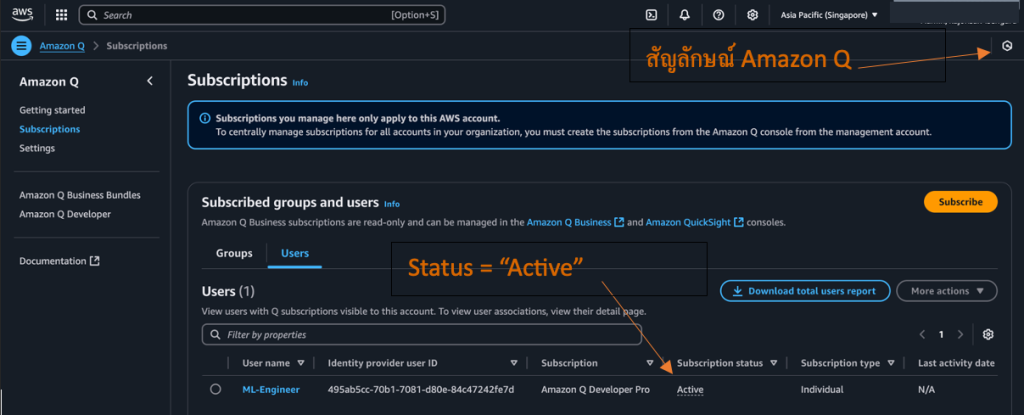
Task: Collapse the Amazon Q side navigation
Action: click(x=150, y=81)
